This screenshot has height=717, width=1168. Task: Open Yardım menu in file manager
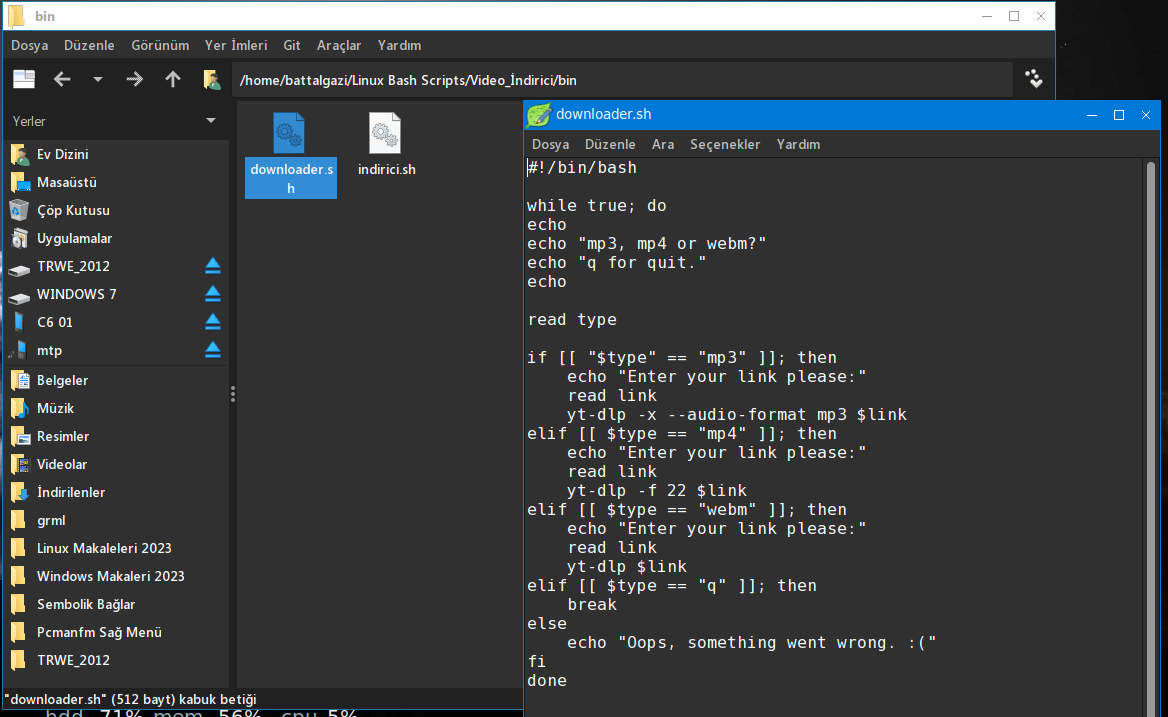pyautogui.click(x=399, y=45)
